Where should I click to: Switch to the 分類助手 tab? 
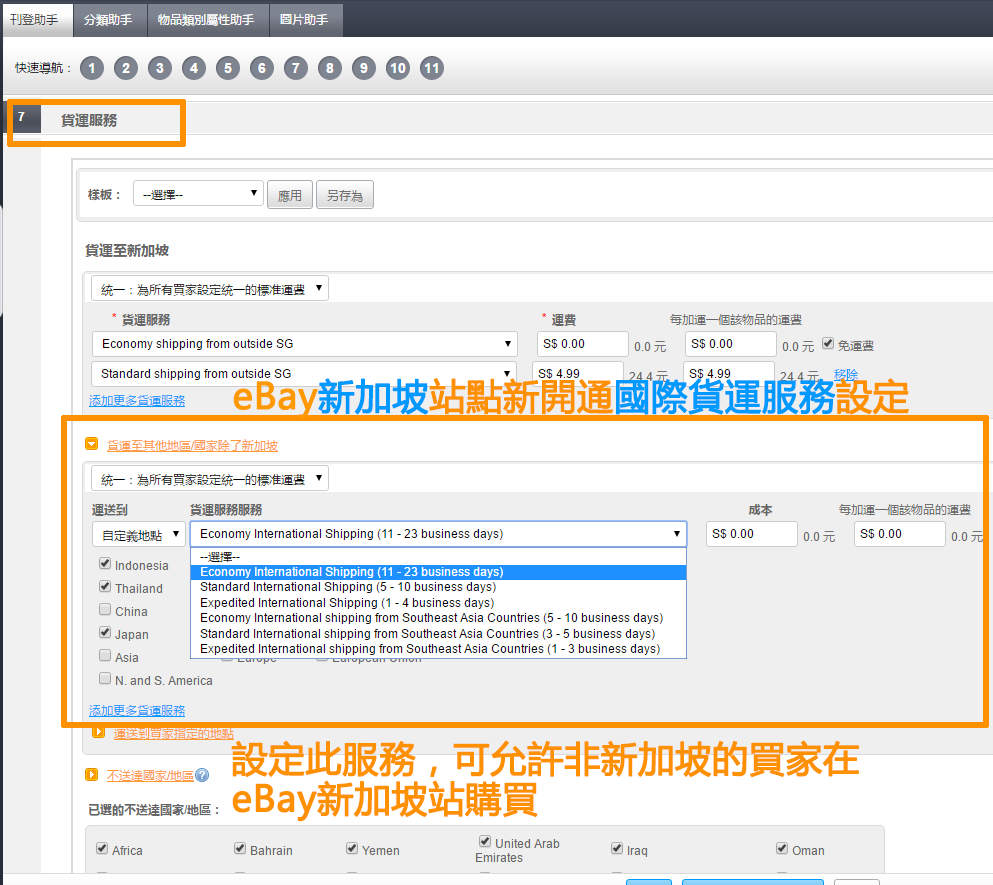[x=108, y=20]
